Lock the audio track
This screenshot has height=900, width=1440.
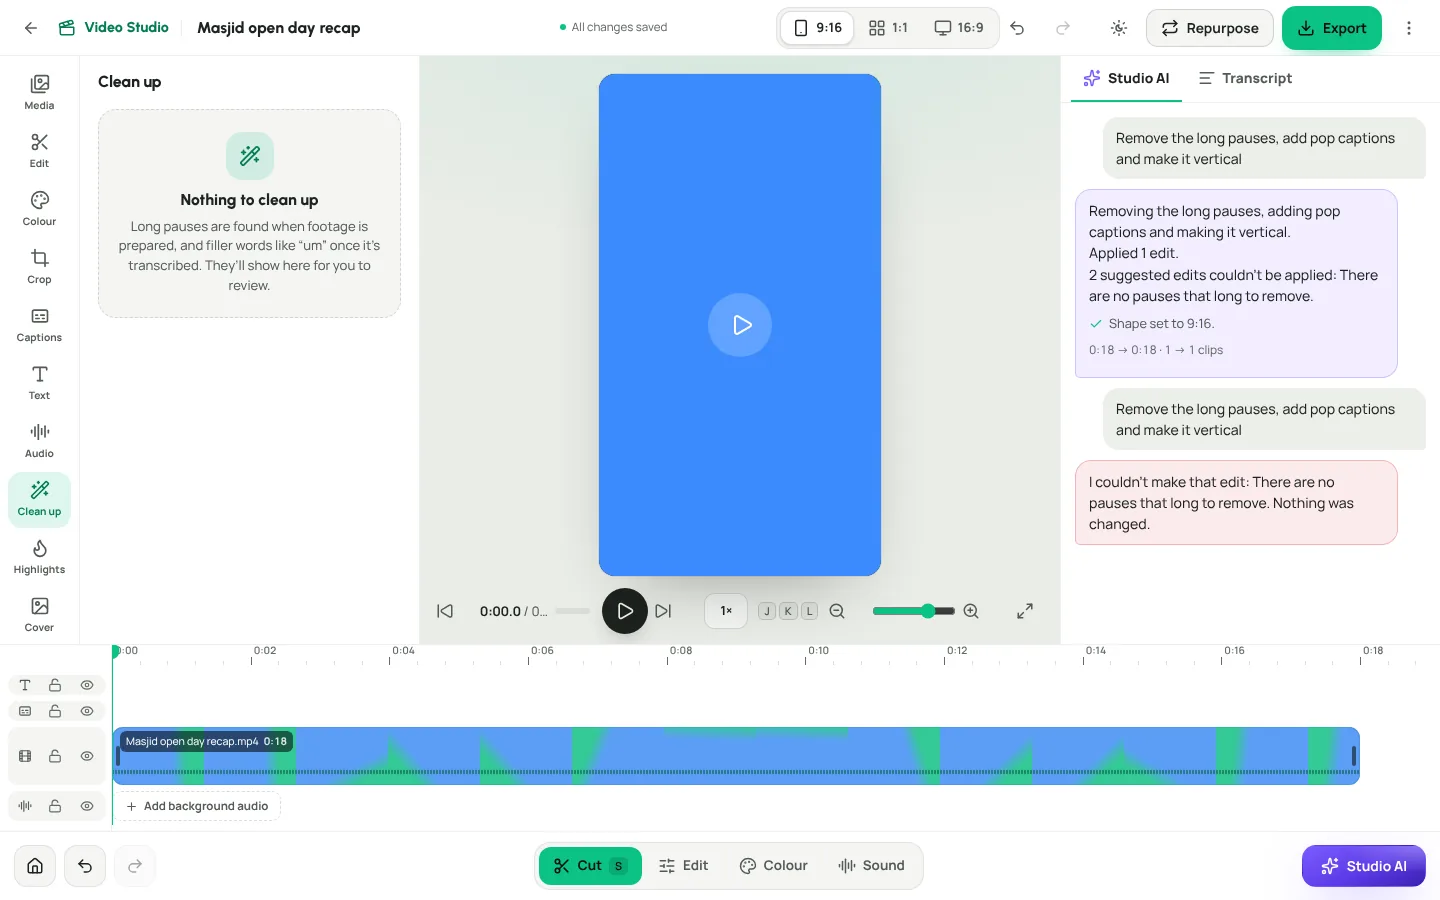pos(55,806)
